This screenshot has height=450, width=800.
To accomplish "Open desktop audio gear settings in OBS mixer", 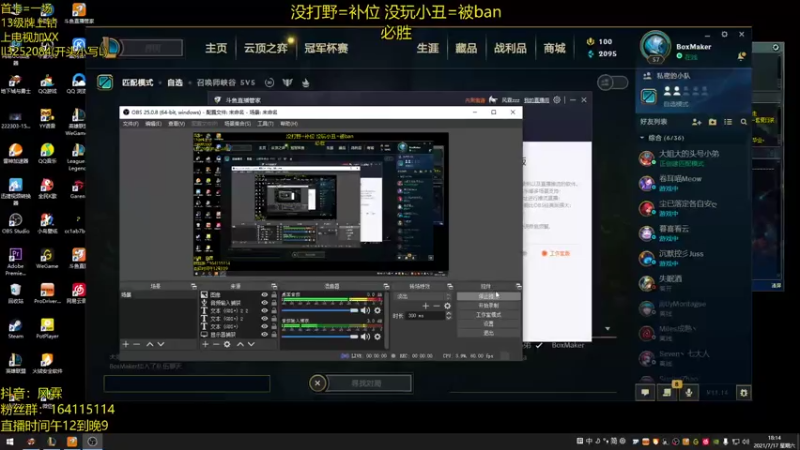I will coord(378,310).
